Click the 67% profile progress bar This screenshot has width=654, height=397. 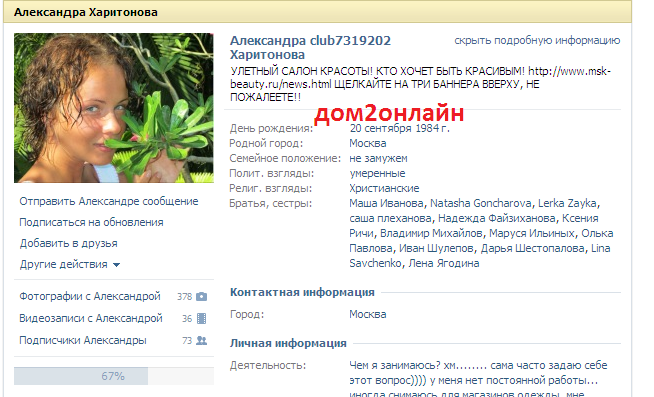coord(114,376)
